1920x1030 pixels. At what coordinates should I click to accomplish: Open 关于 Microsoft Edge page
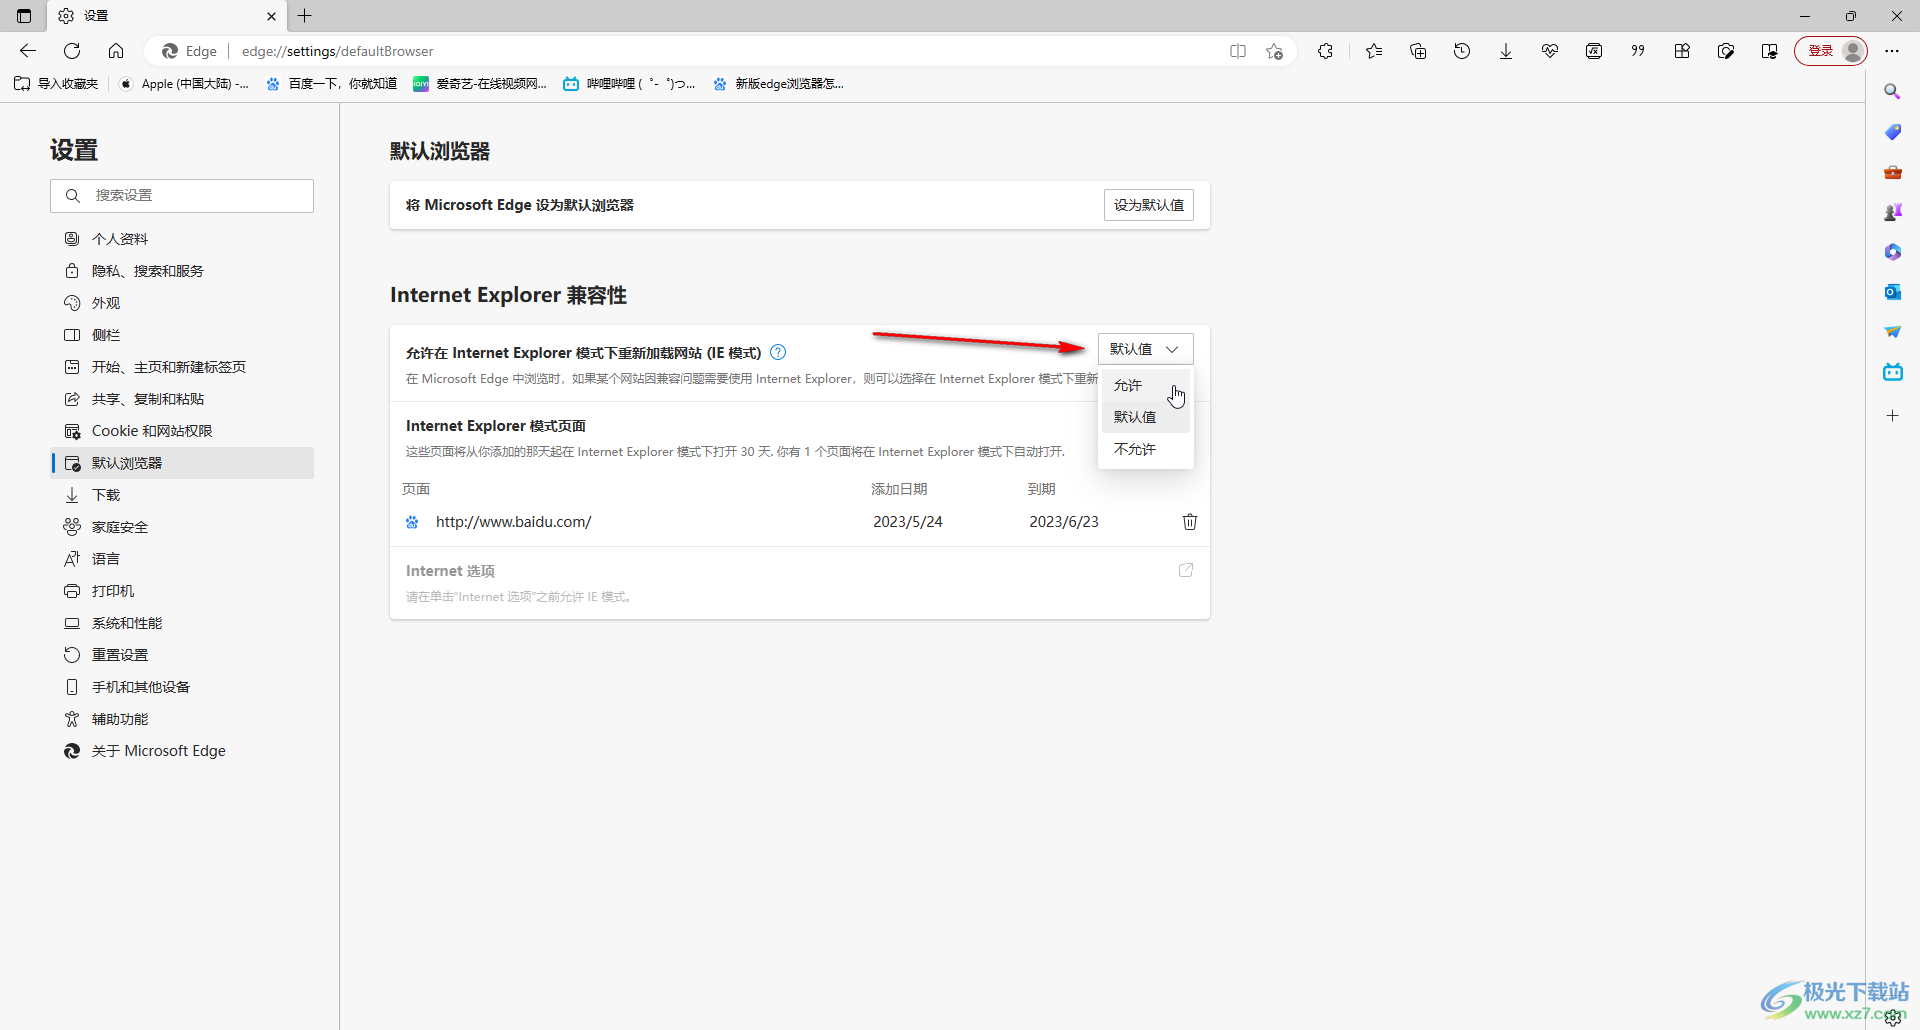coord(182,751)
